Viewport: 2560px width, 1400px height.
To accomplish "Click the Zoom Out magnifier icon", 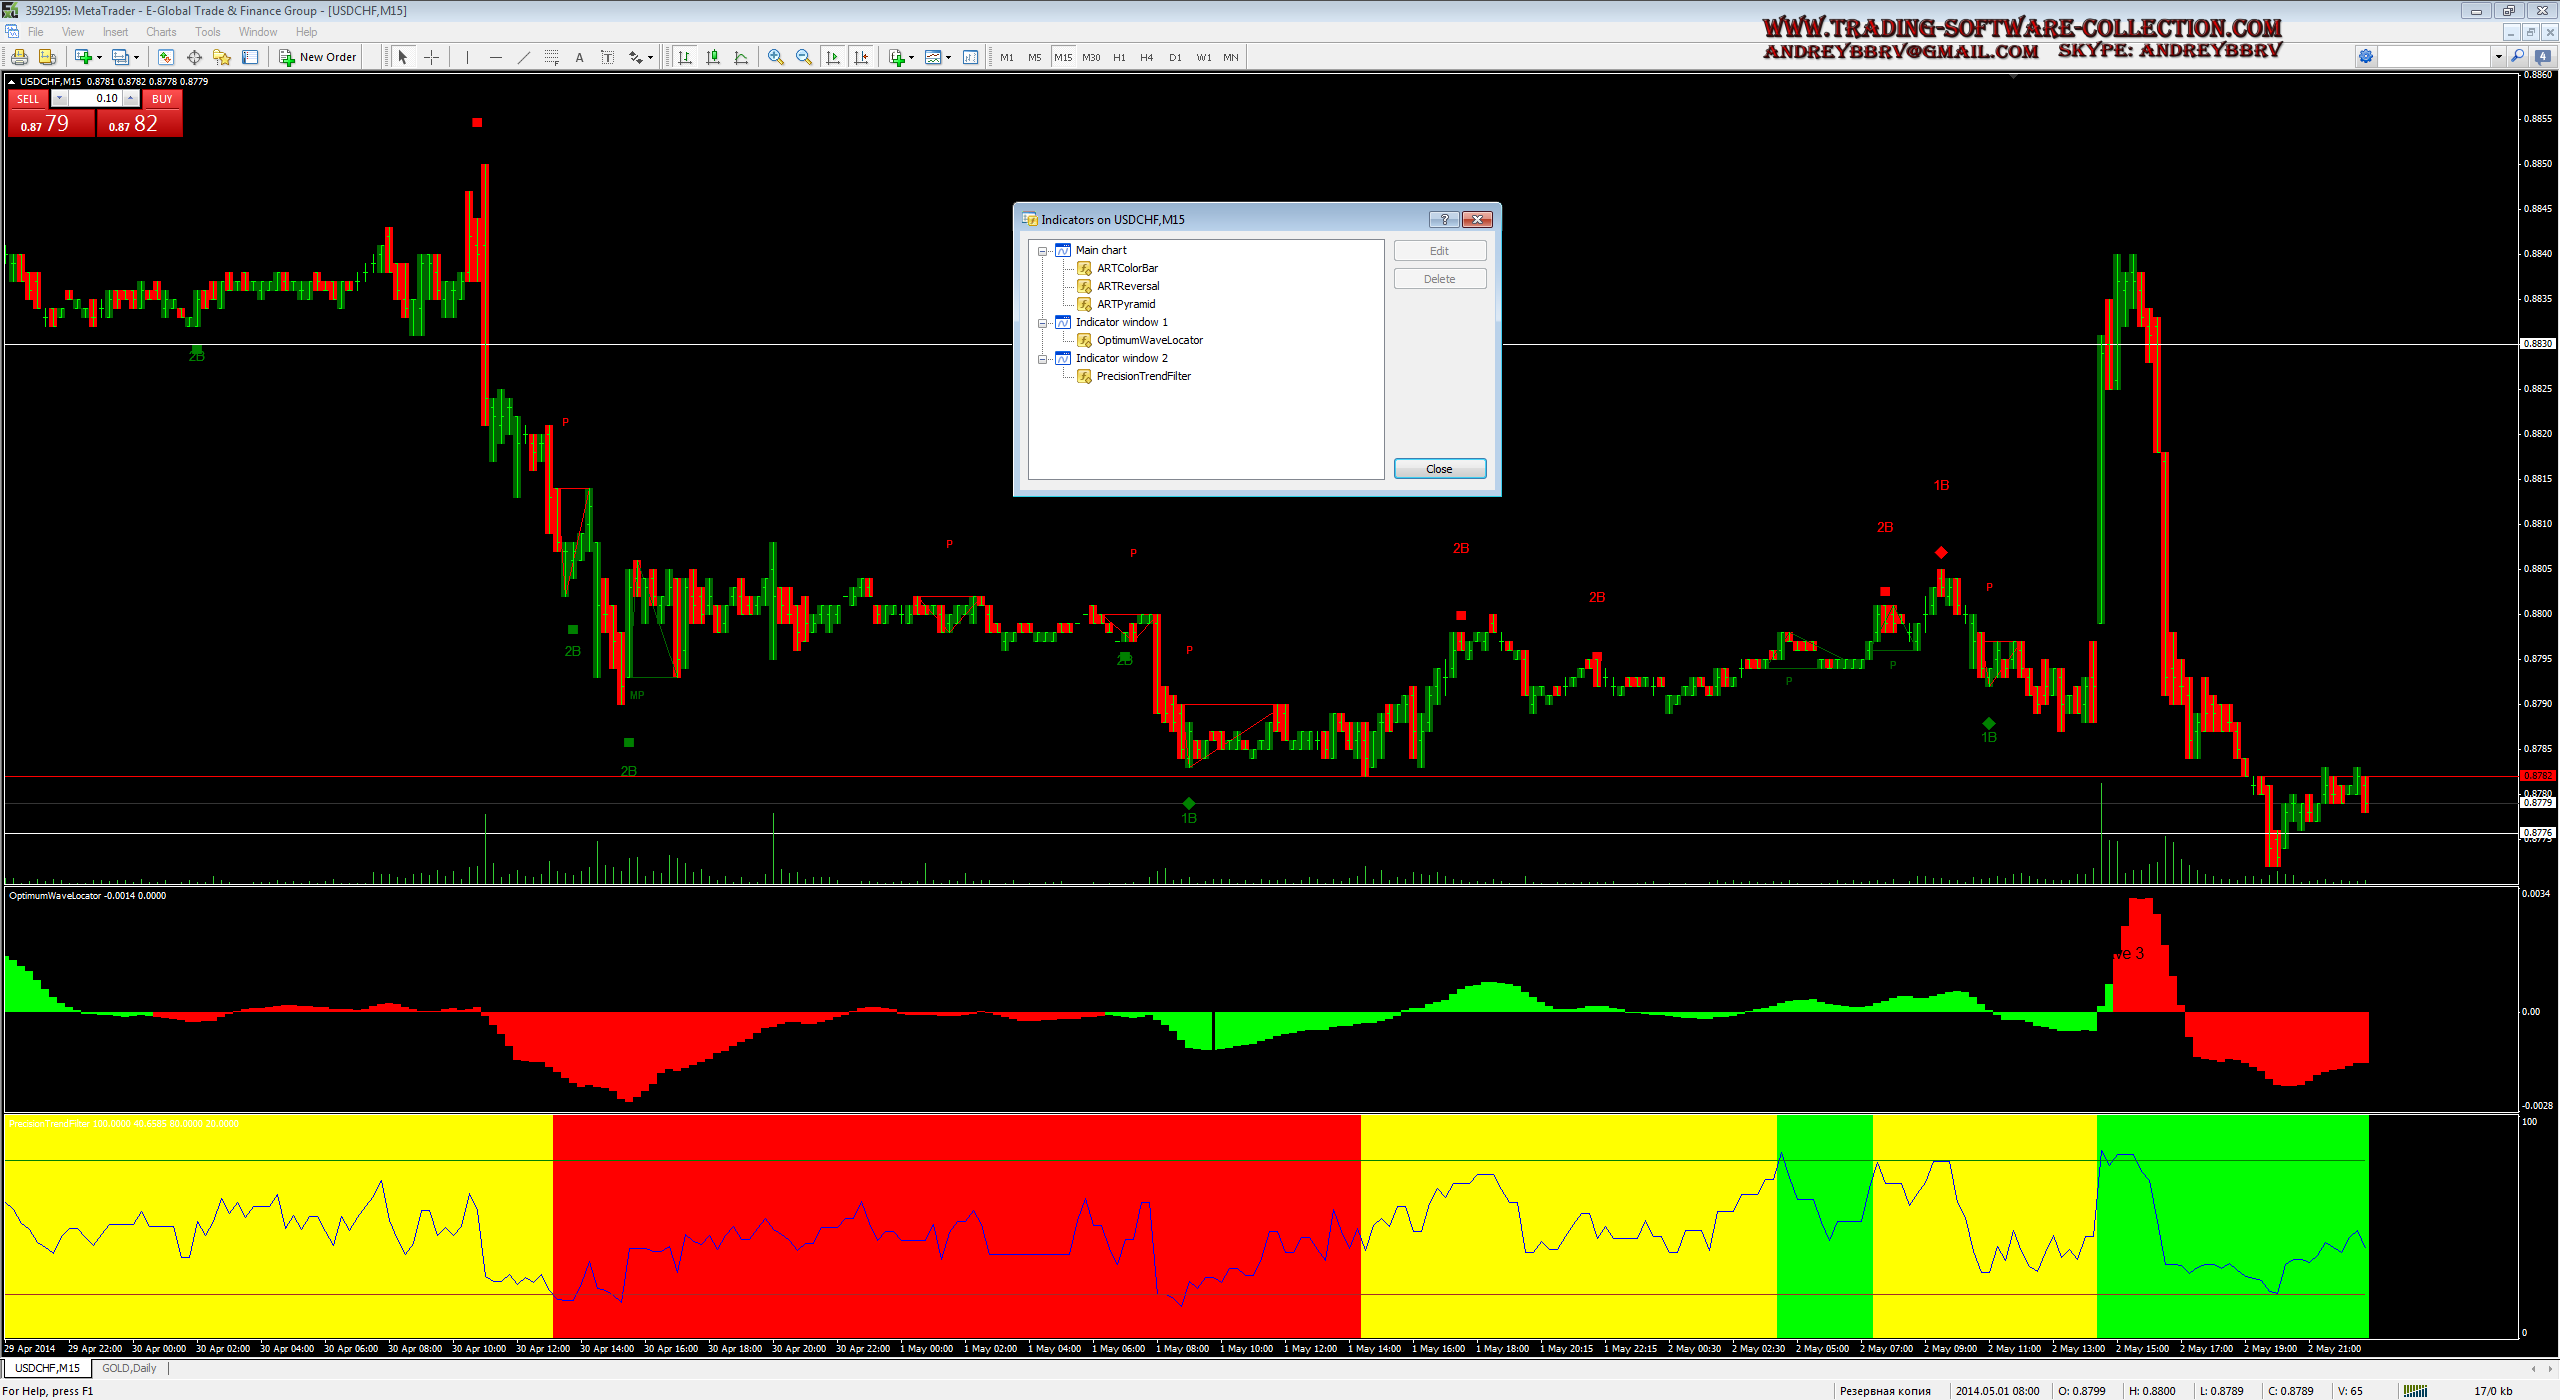I will [803, 57].
